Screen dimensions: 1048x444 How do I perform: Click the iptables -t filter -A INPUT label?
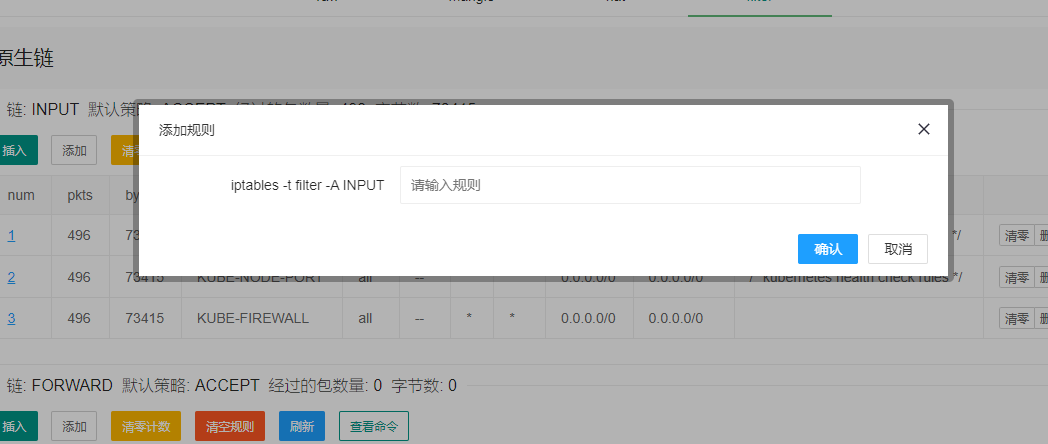[x=307, y=185]
